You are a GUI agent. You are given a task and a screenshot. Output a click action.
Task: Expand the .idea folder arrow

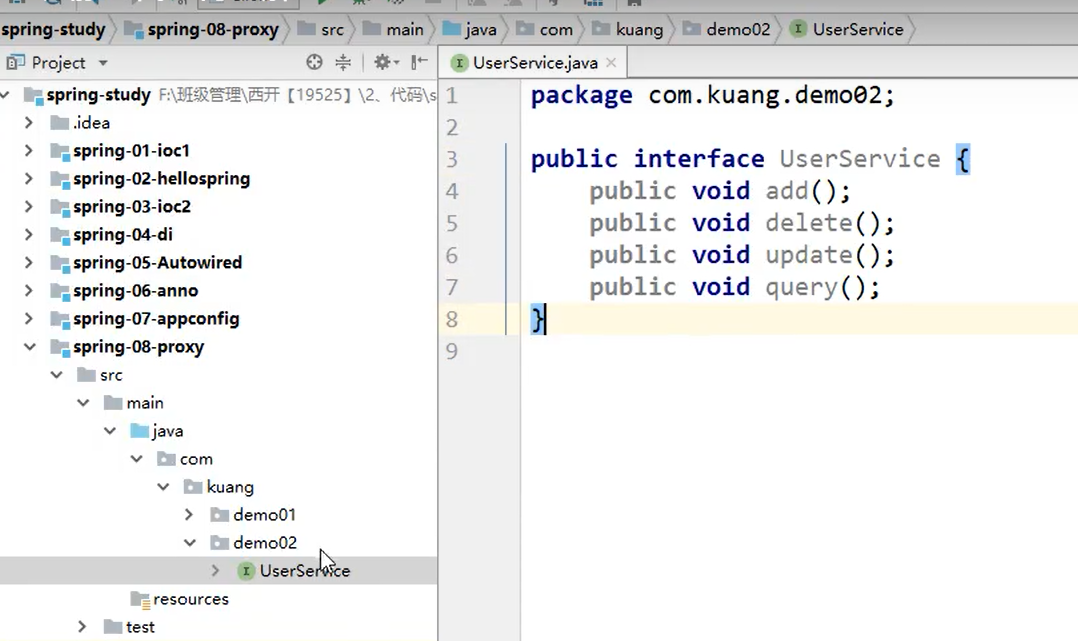tap(29, 122)
